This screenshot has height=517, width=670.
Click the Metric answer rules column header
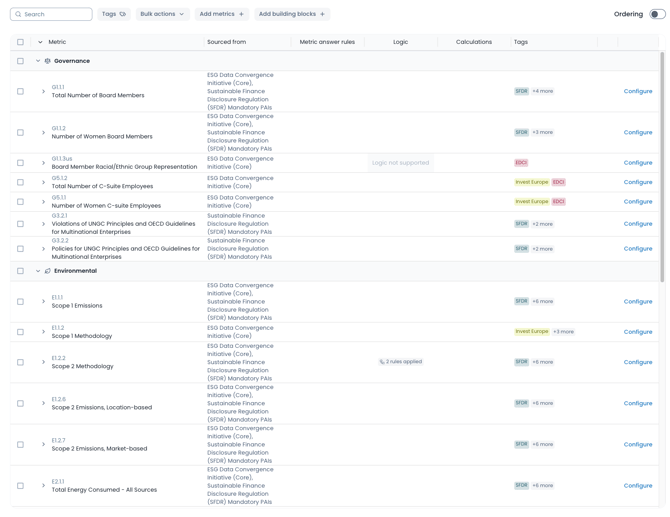327,42
